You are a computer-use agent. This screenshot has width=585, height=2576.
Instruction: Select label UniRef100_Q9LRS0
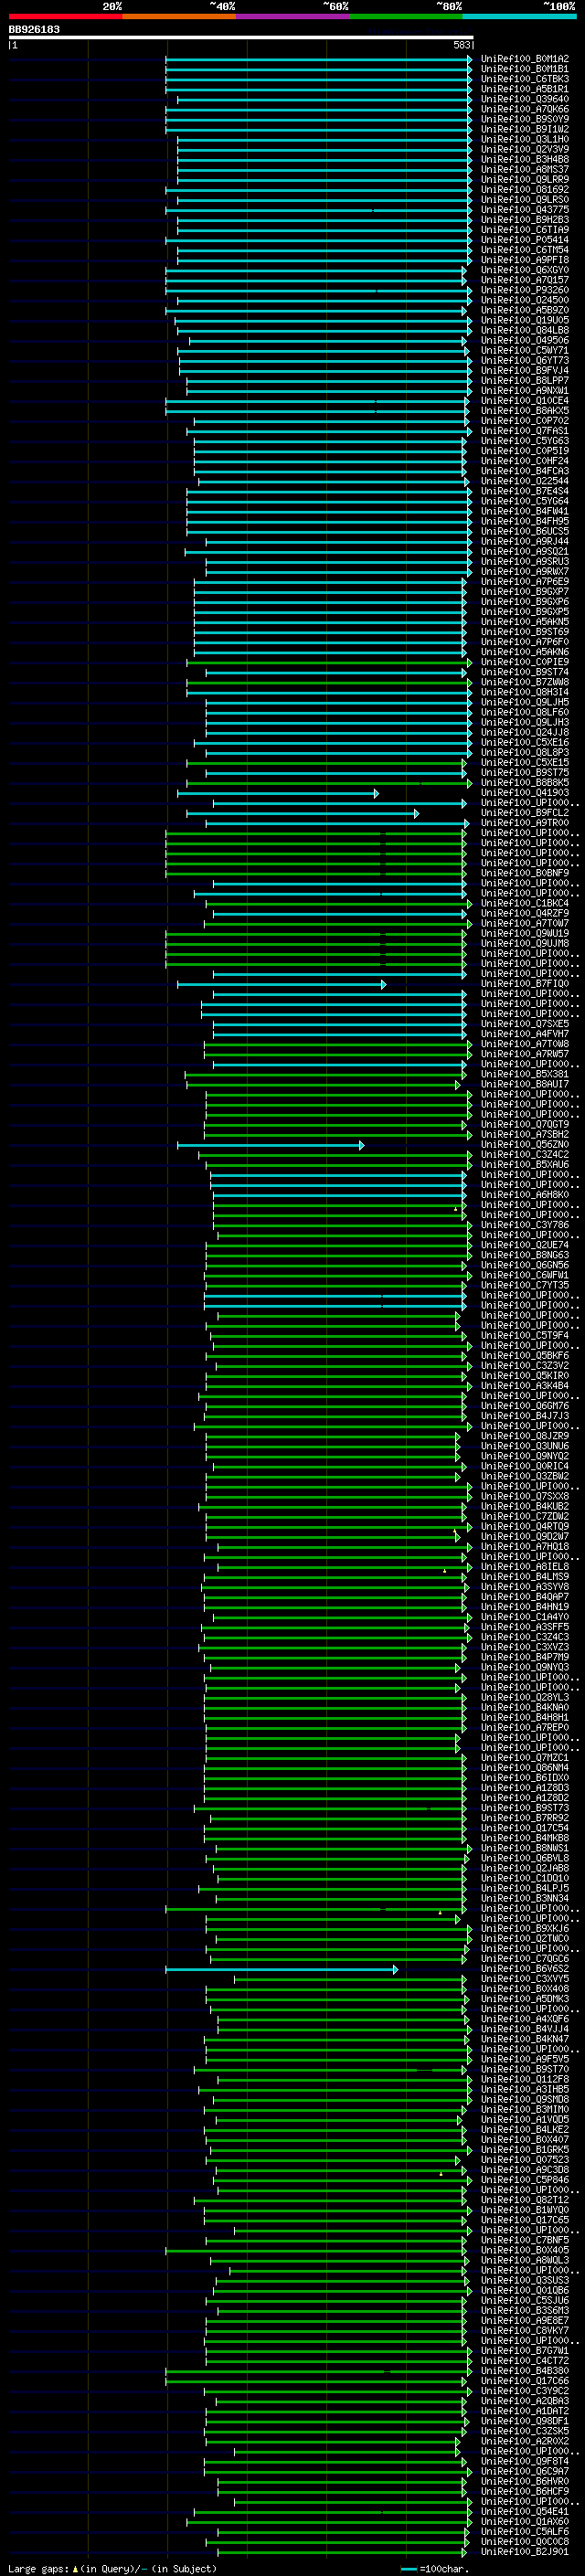click(525, 200)
